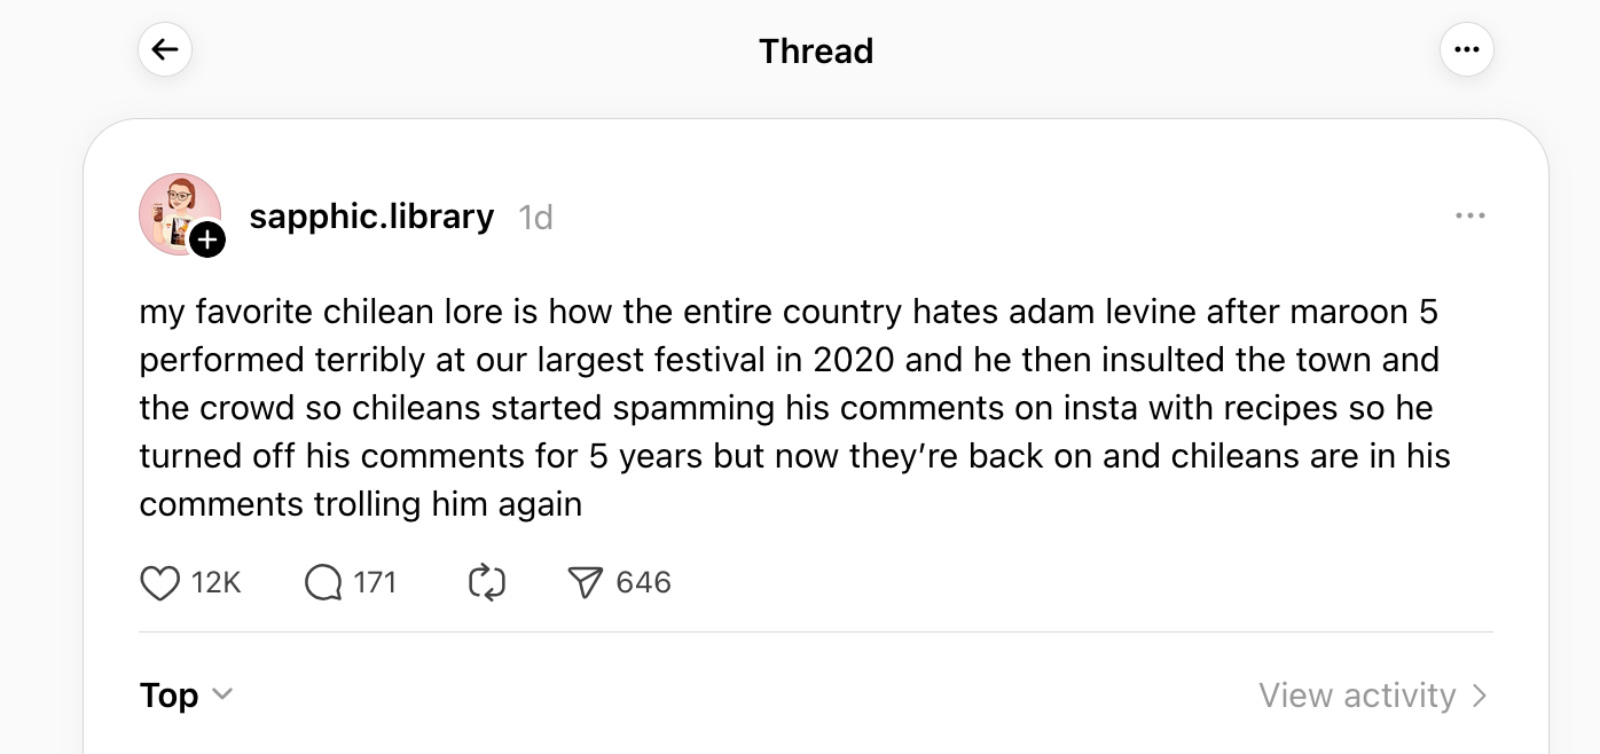Follow sapphic.library via the plus badge

coord(207,240)
